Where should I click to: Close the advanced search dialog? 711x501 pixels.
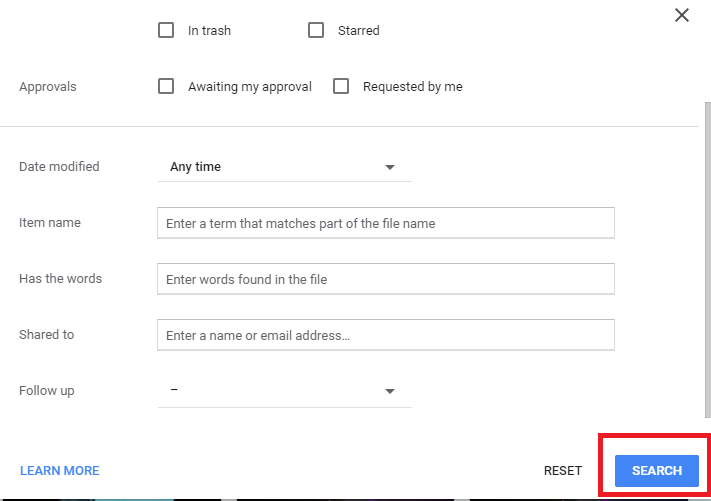point(682,15)
